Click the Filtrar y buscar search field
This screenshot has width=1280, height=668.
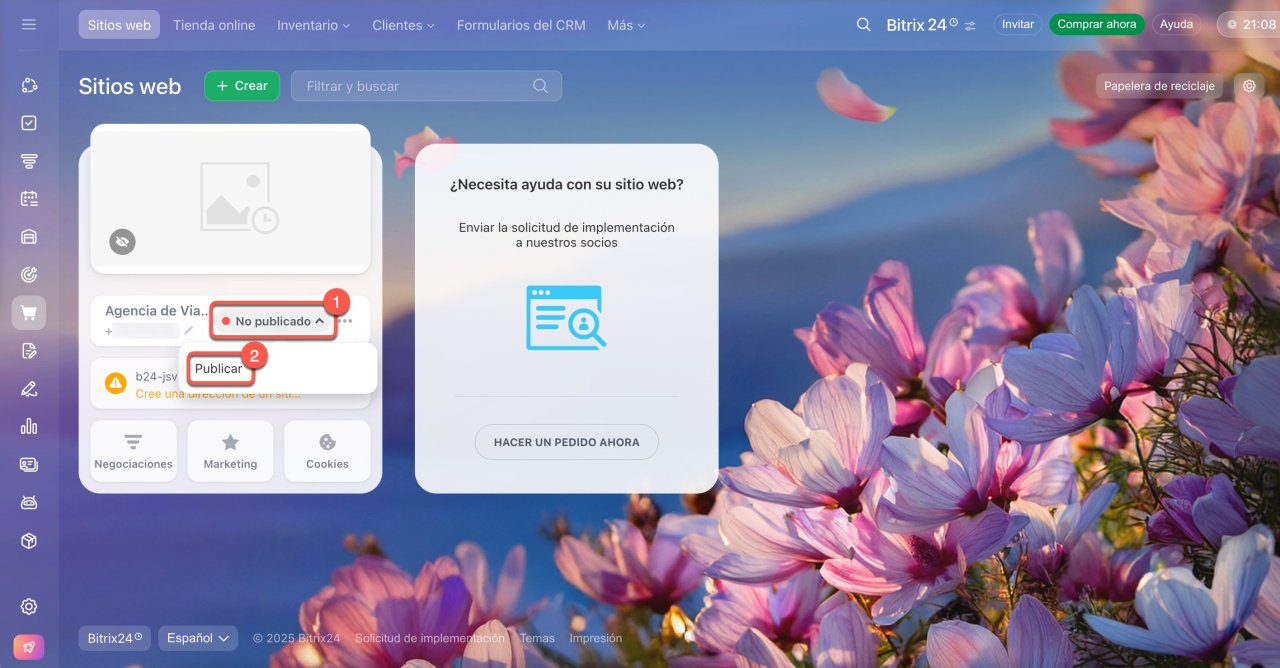click(415, 86)
